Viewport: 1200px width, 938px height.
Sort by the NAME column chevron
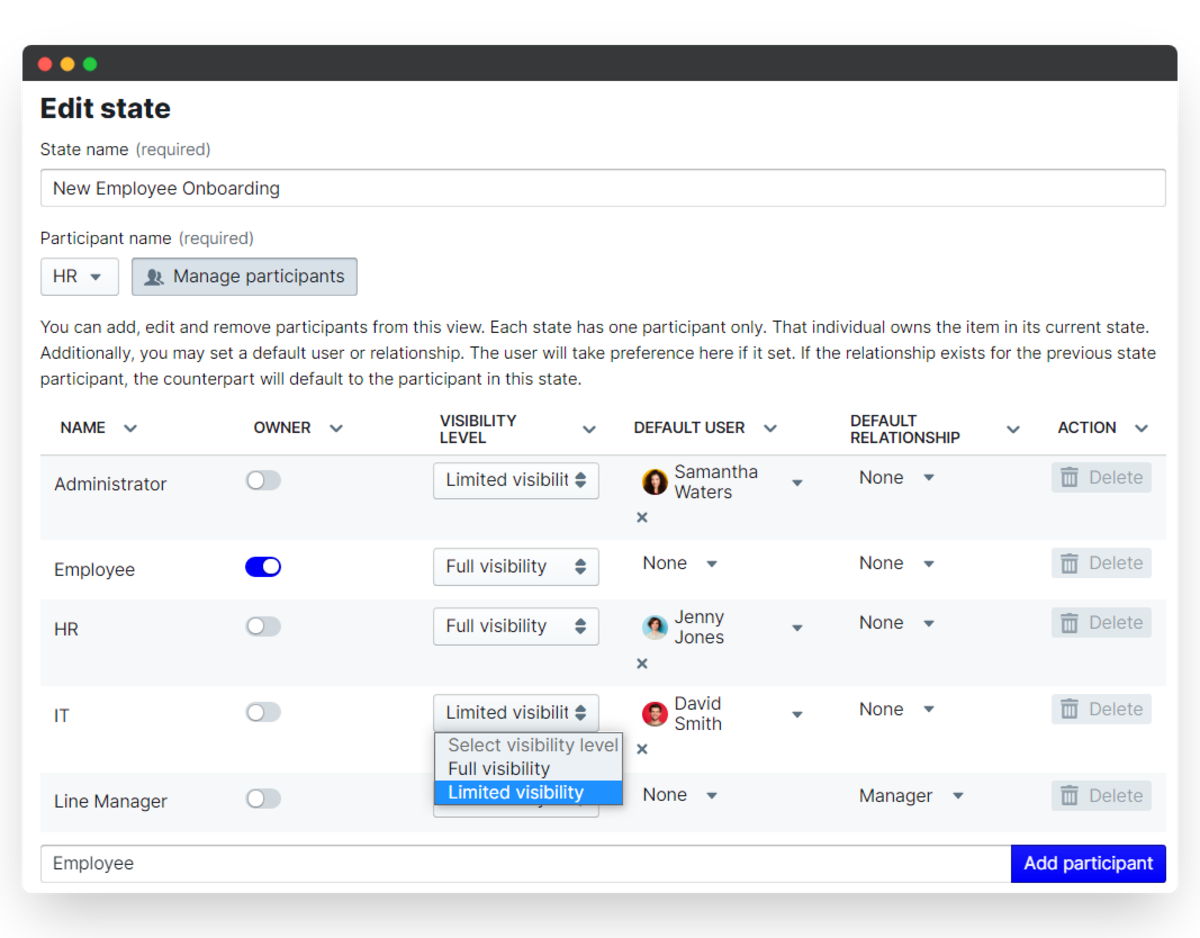[x=130, y=428]
